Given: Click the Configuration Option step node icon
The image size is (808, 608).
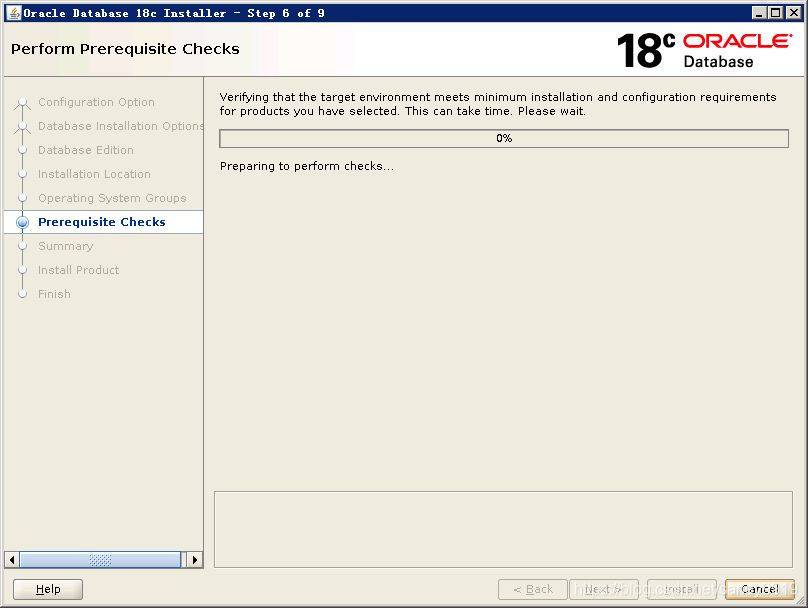Looking at the screenshot, I should [22, 102].
